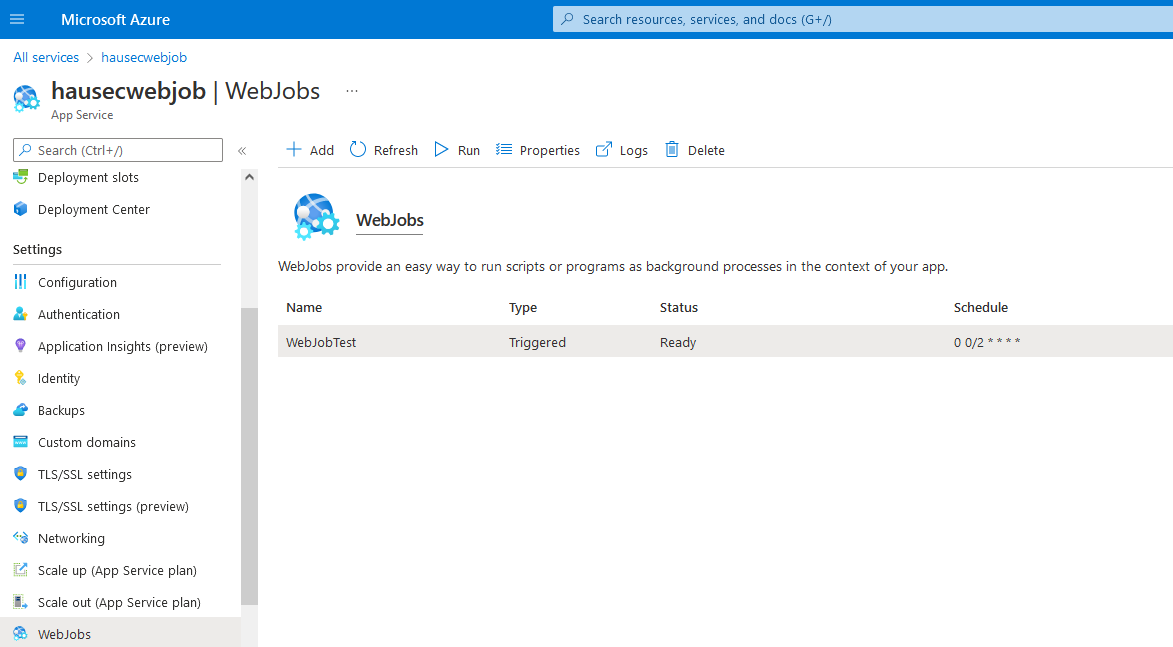Click the Run play icon
1173x647 pixels.
441,150
